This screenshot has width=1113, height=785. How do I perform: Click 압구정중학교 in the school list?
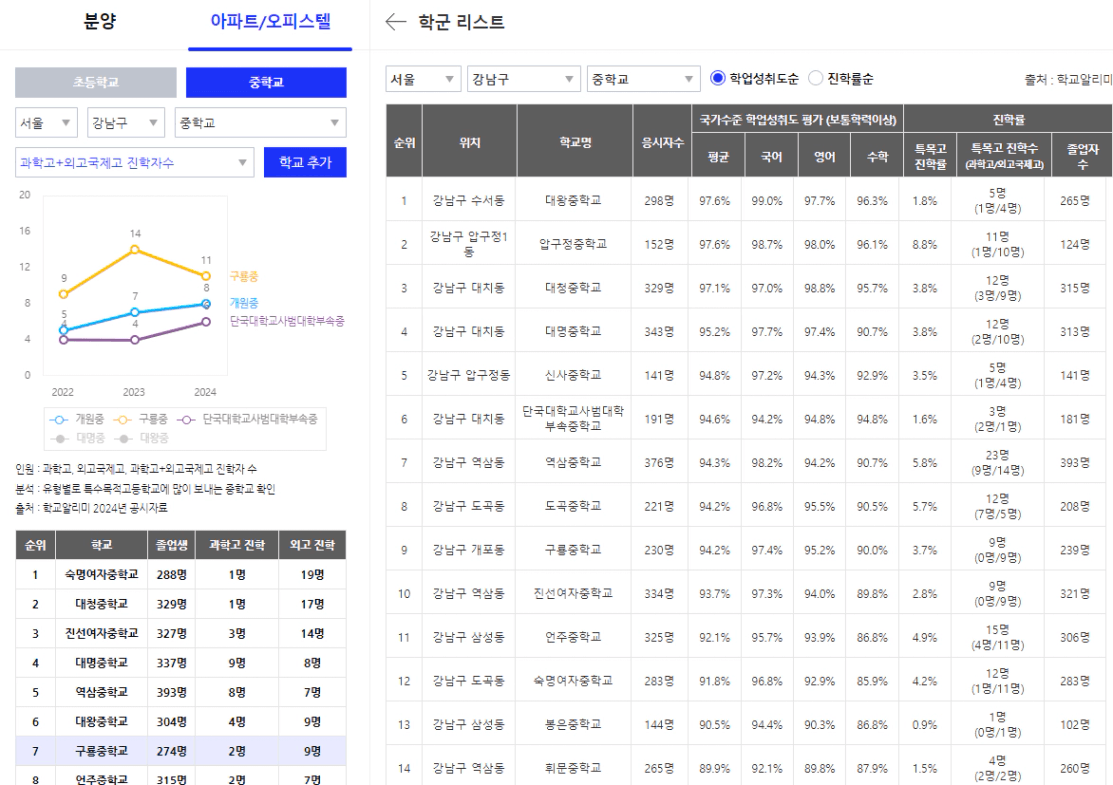coord(573,244)
